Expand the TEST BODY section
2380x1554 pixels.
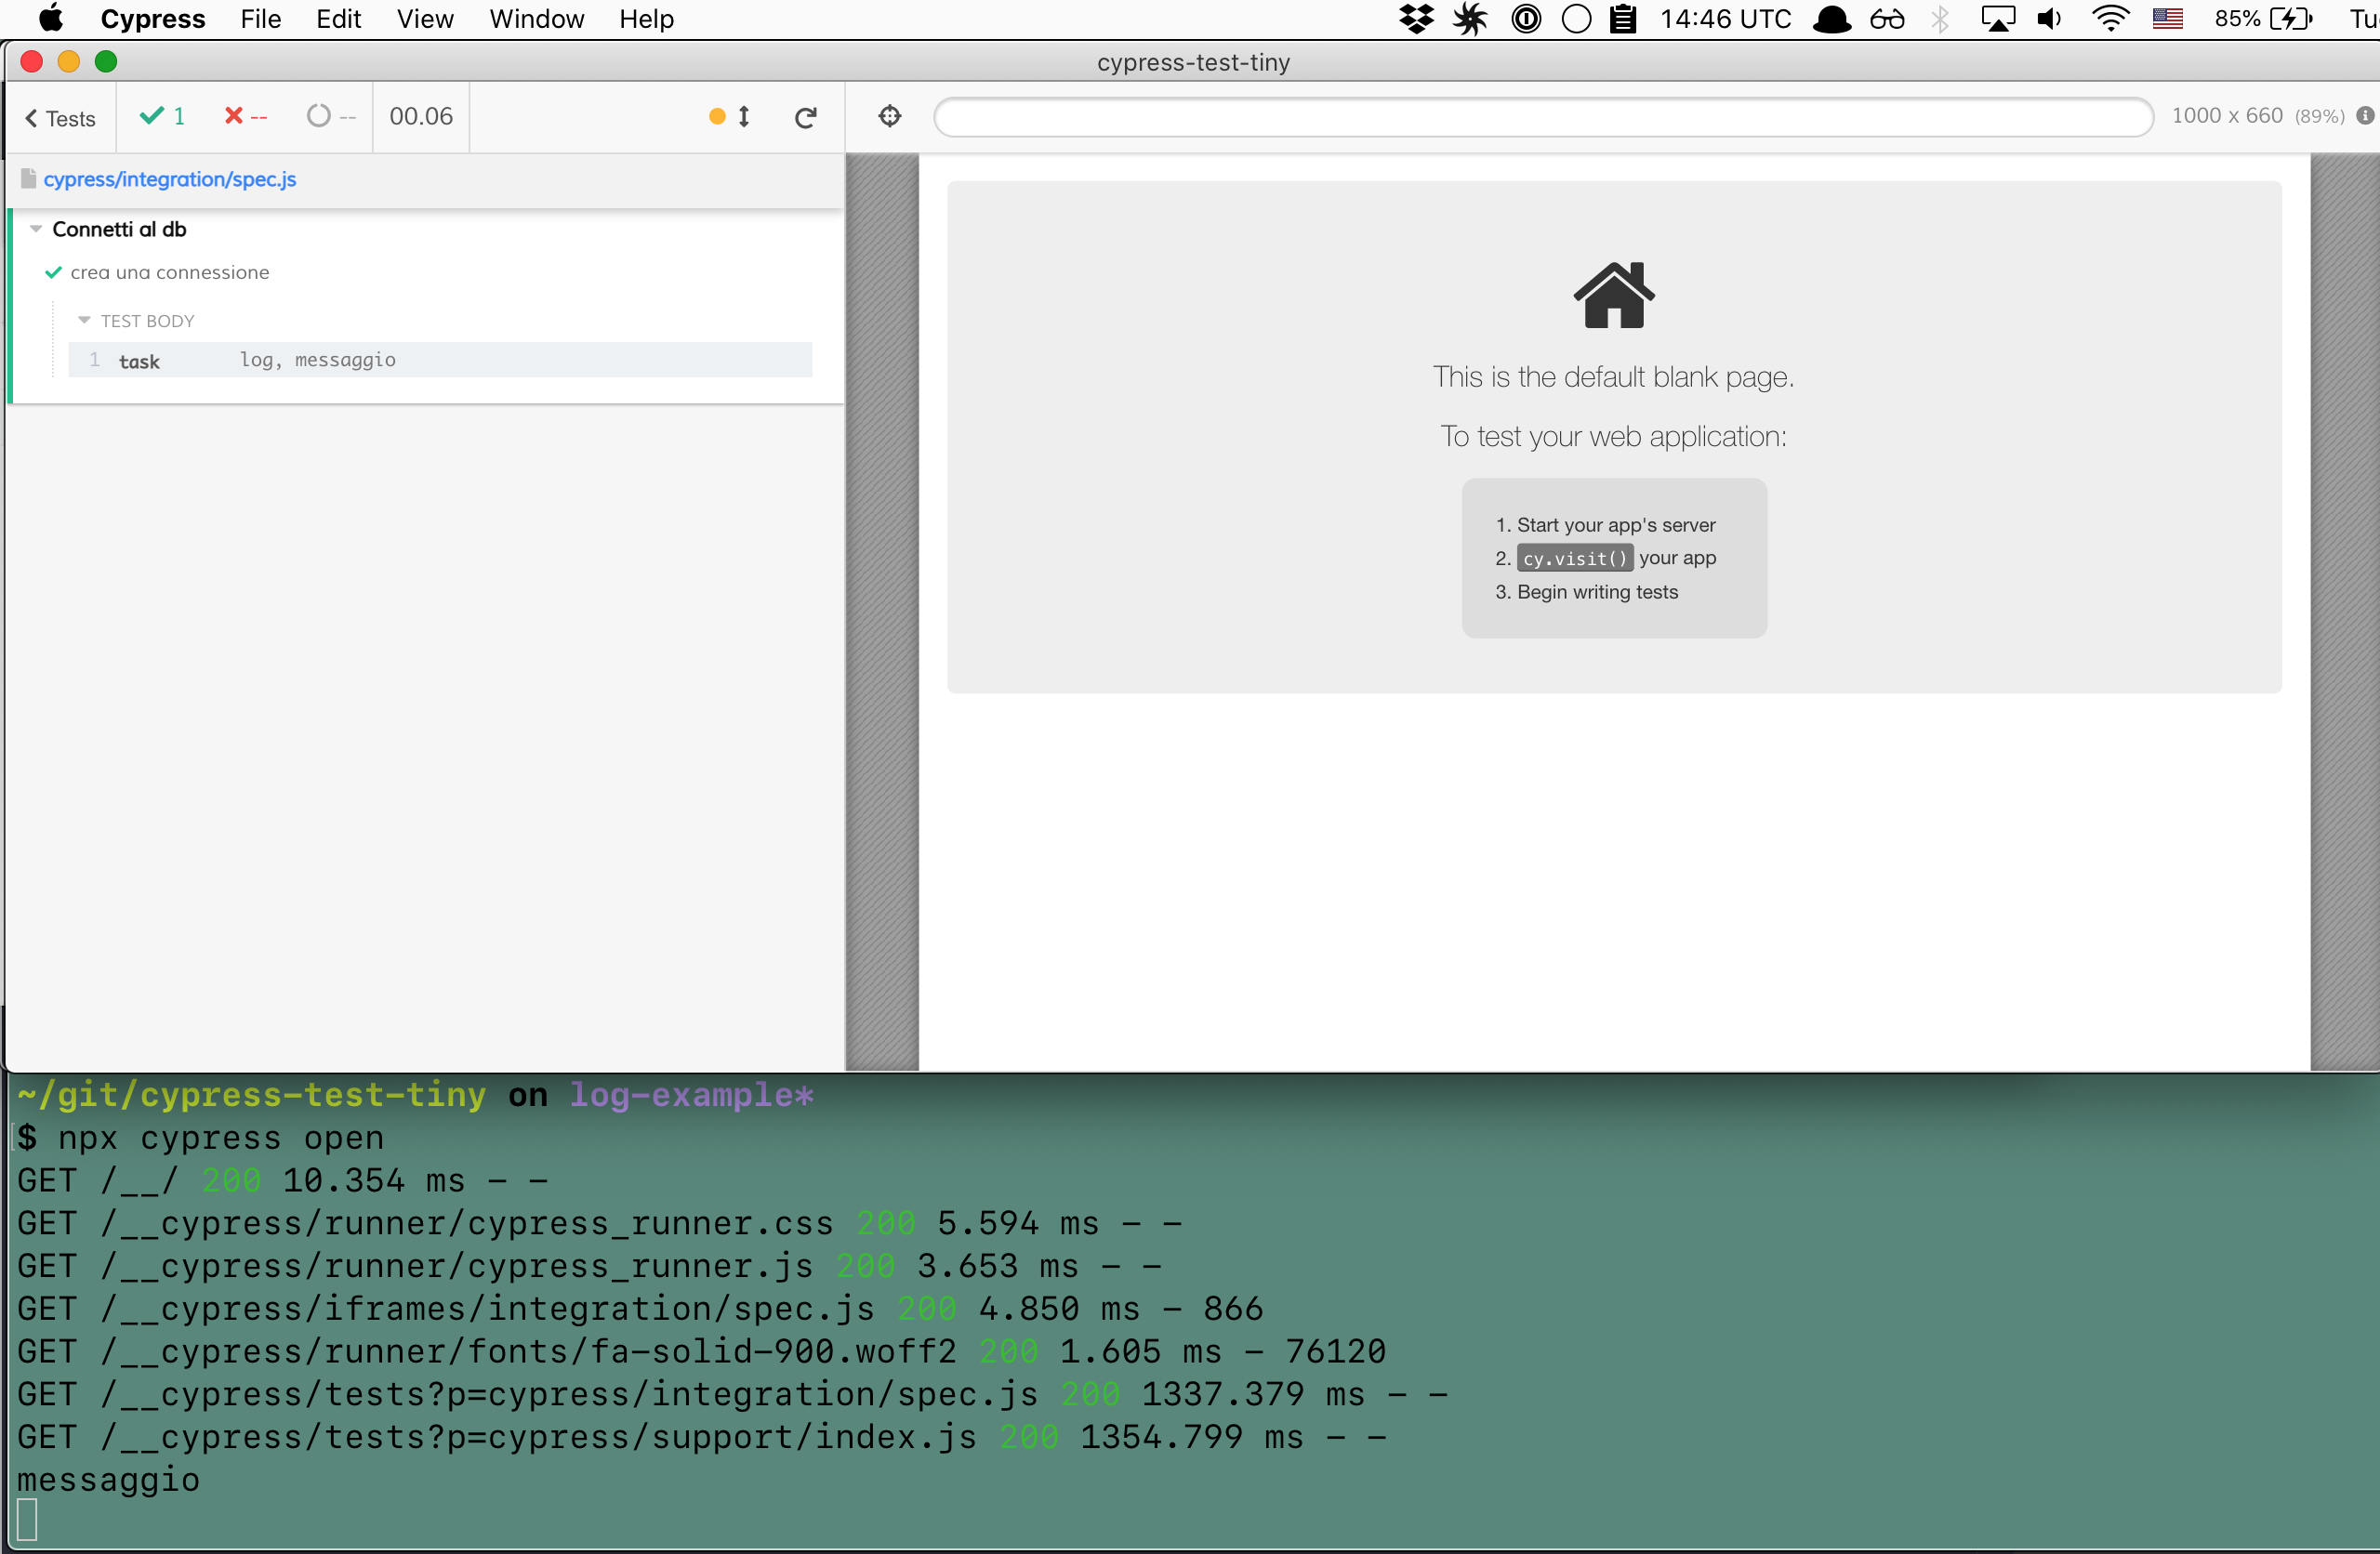(x=83, y=320)
